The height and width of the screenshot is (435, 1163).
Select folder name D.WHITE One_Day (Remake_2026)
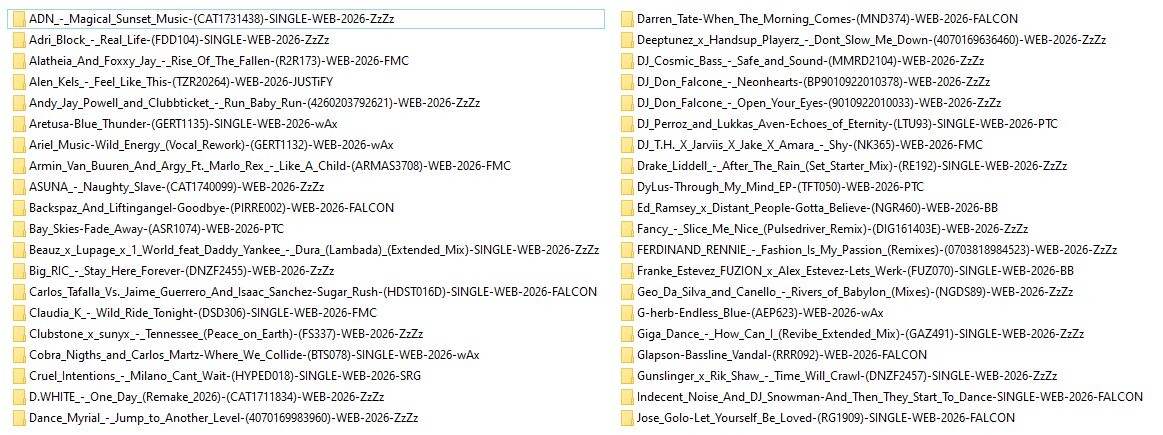point(207,397)
